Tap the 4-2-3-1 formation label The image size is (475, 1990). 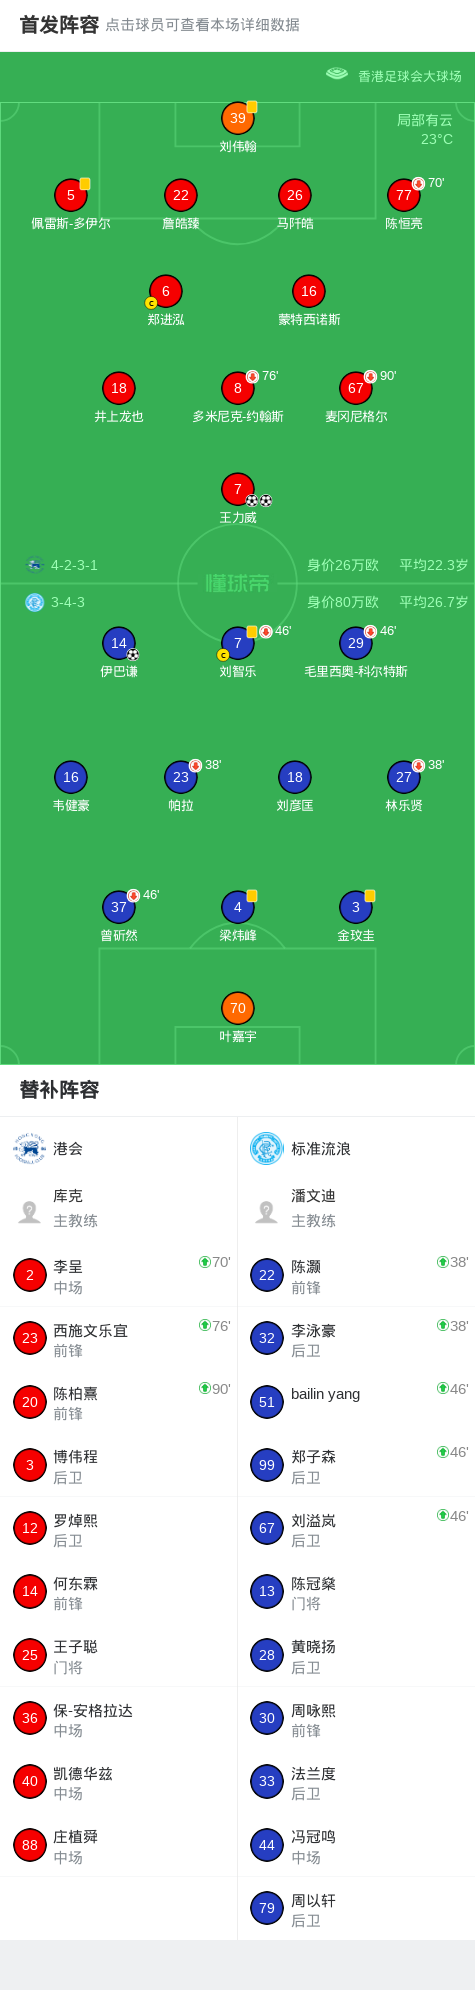pos(74,565)
